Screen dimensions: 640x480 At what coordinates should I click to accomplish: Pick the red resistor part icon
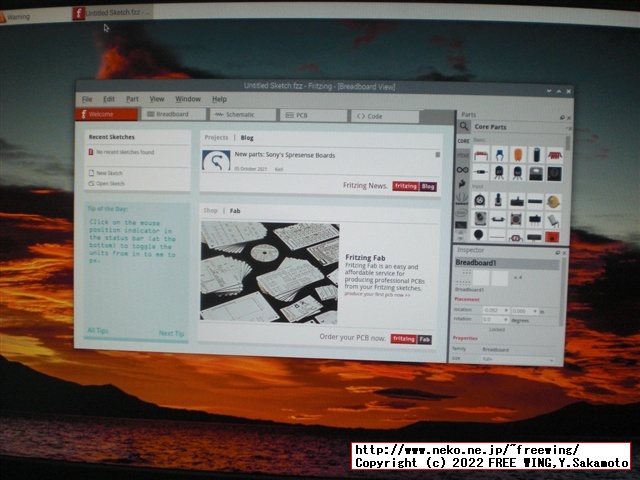481,154
